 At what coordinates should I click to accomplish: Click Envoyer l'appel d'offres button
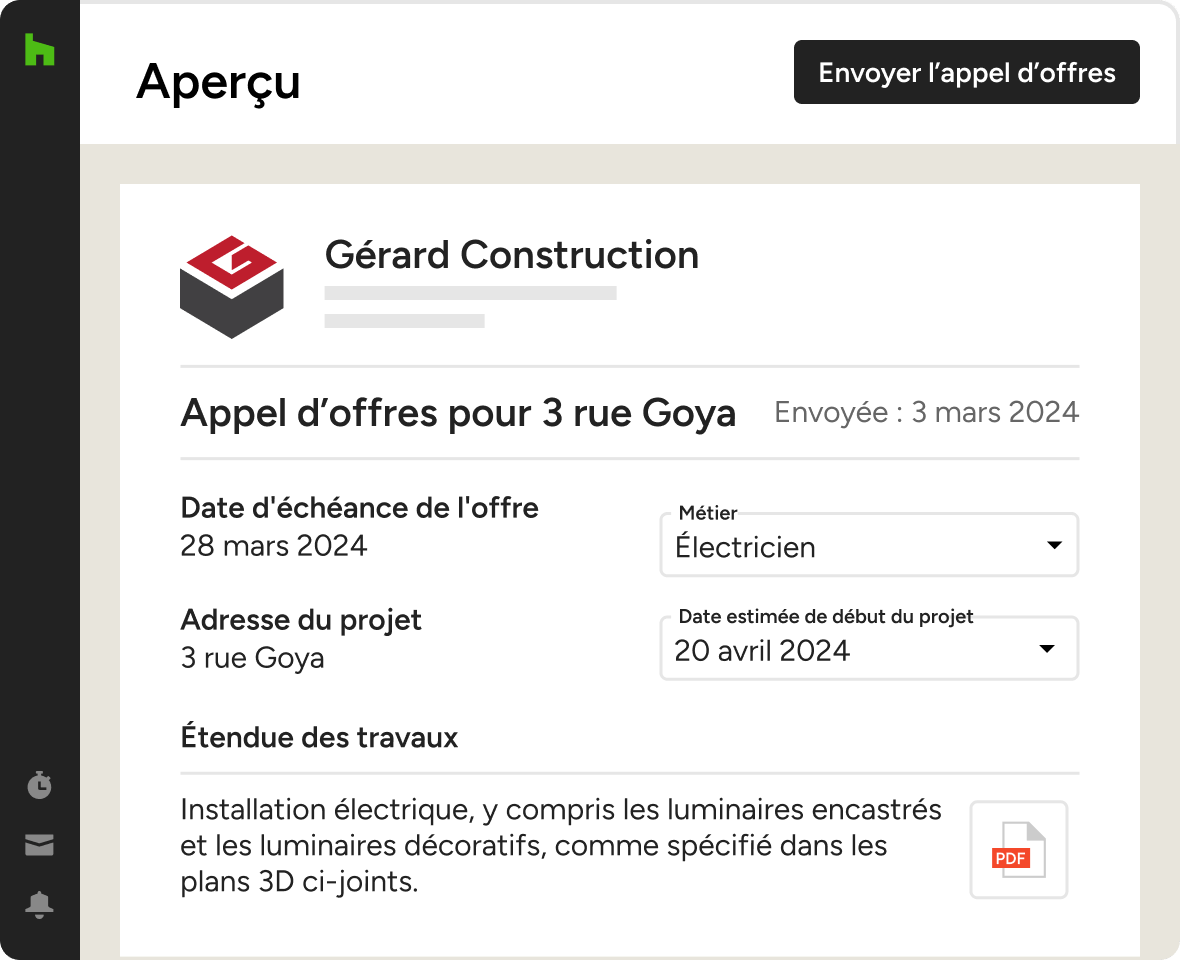point(966,72)
